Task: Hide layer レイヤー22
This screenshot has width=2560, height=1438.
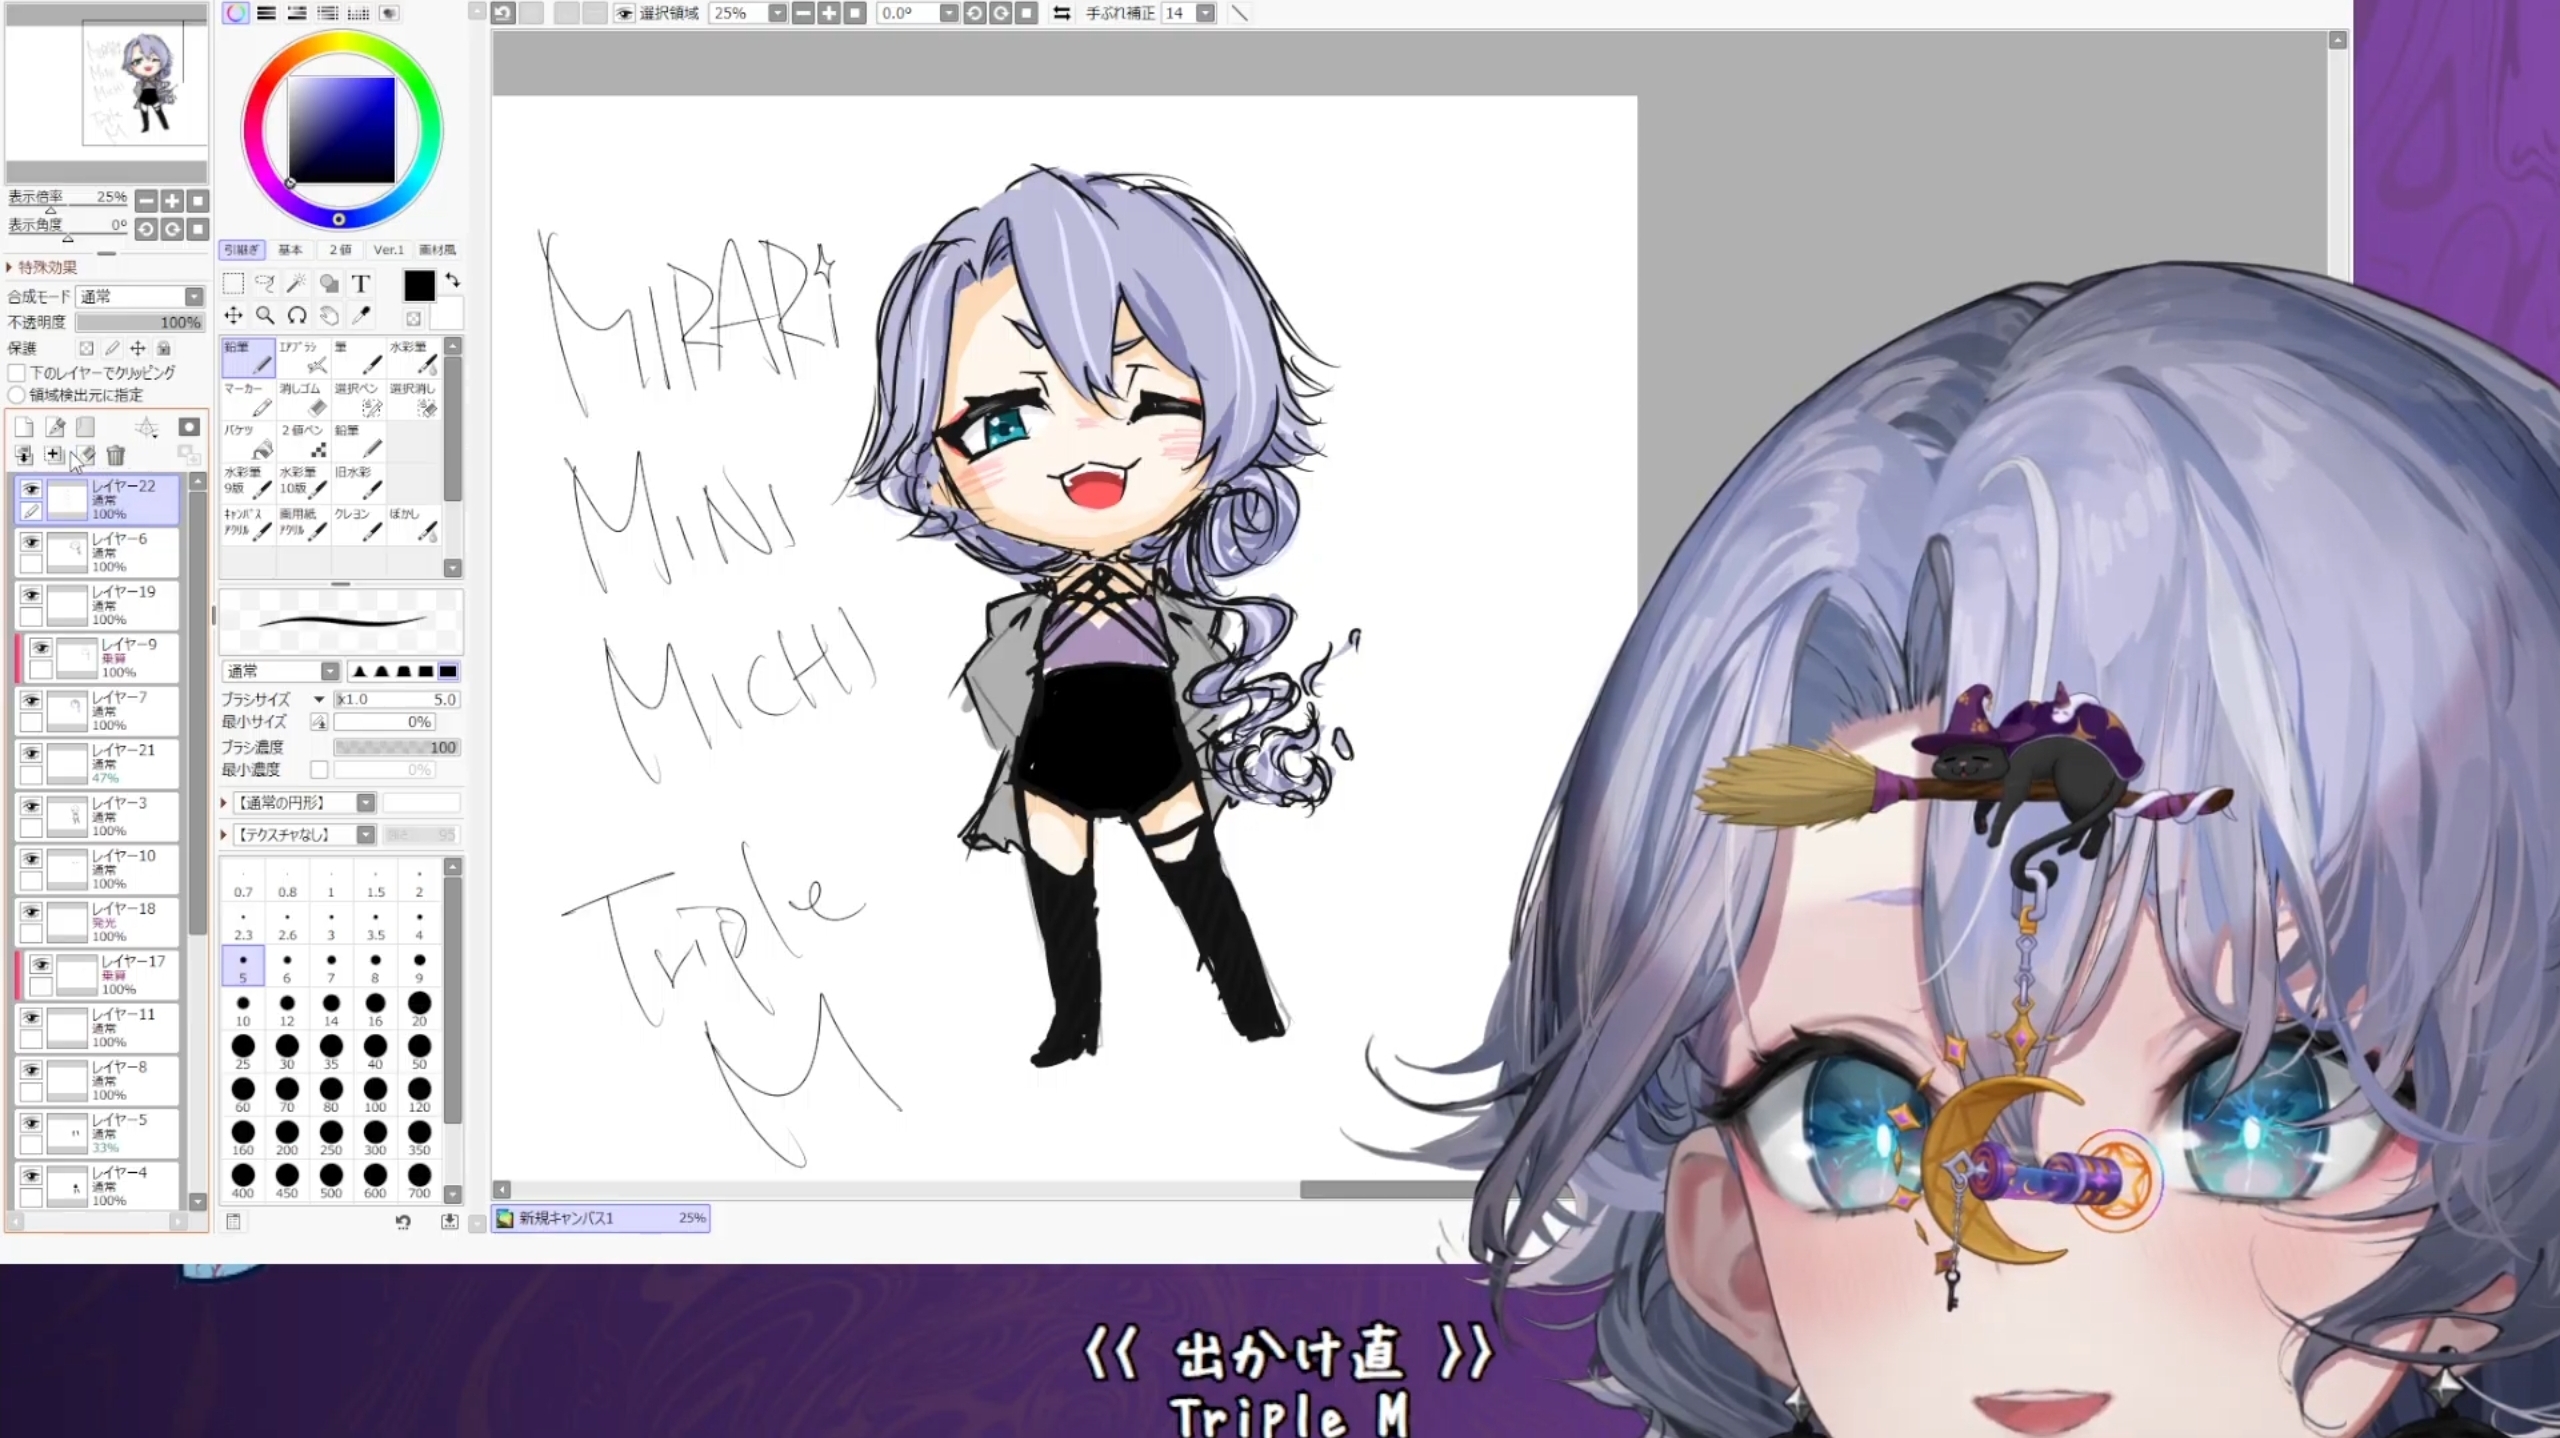Action: (31, 490)
